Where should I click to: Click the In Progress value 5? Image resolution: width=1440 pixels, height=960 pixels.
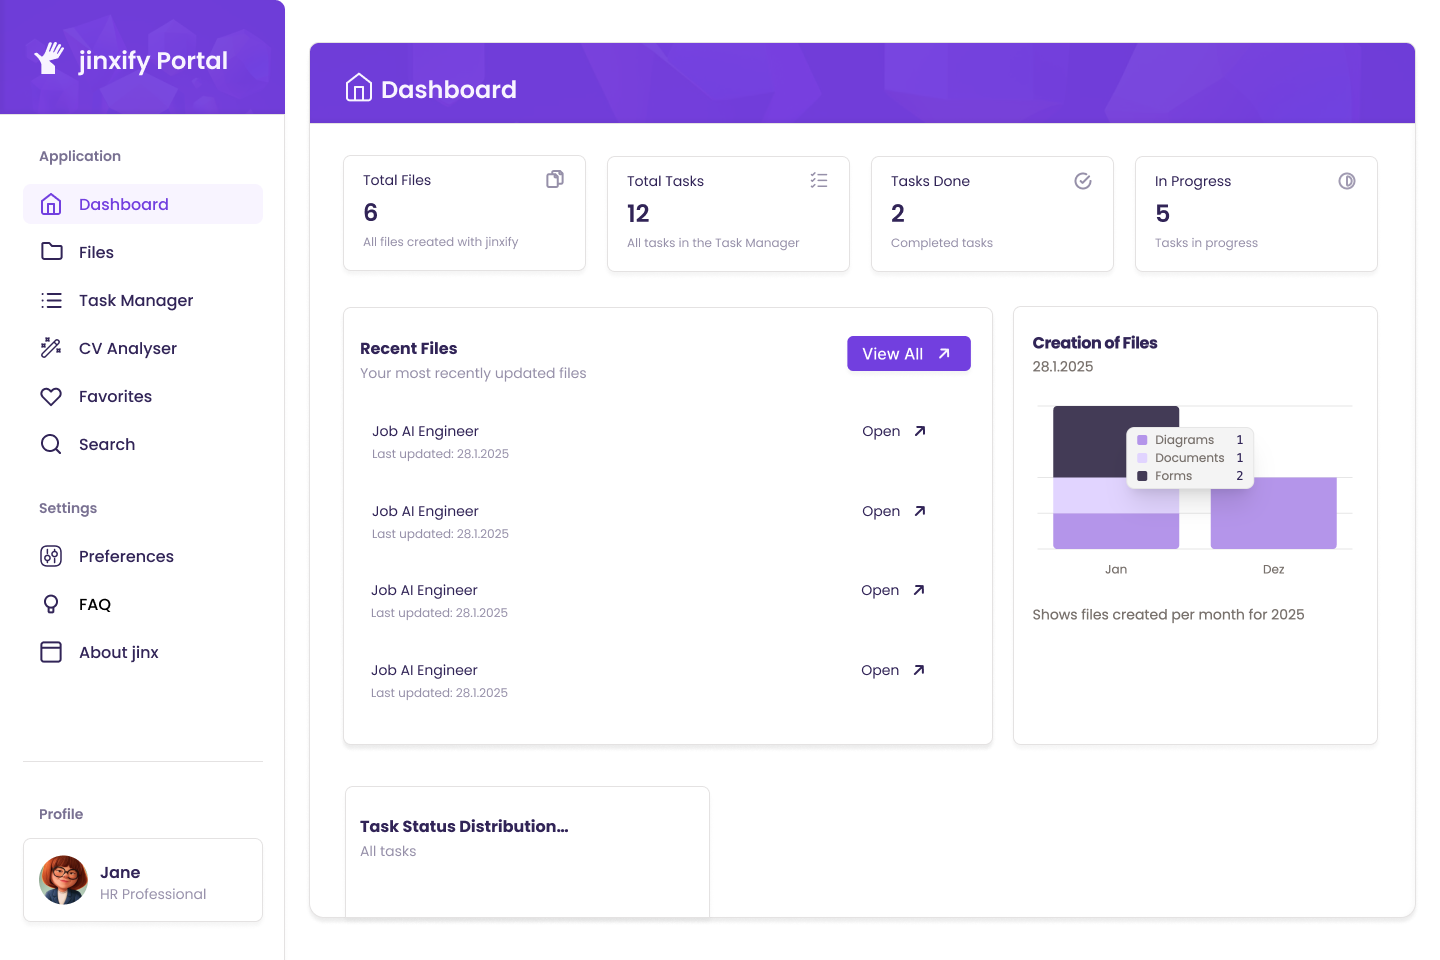1162,213
